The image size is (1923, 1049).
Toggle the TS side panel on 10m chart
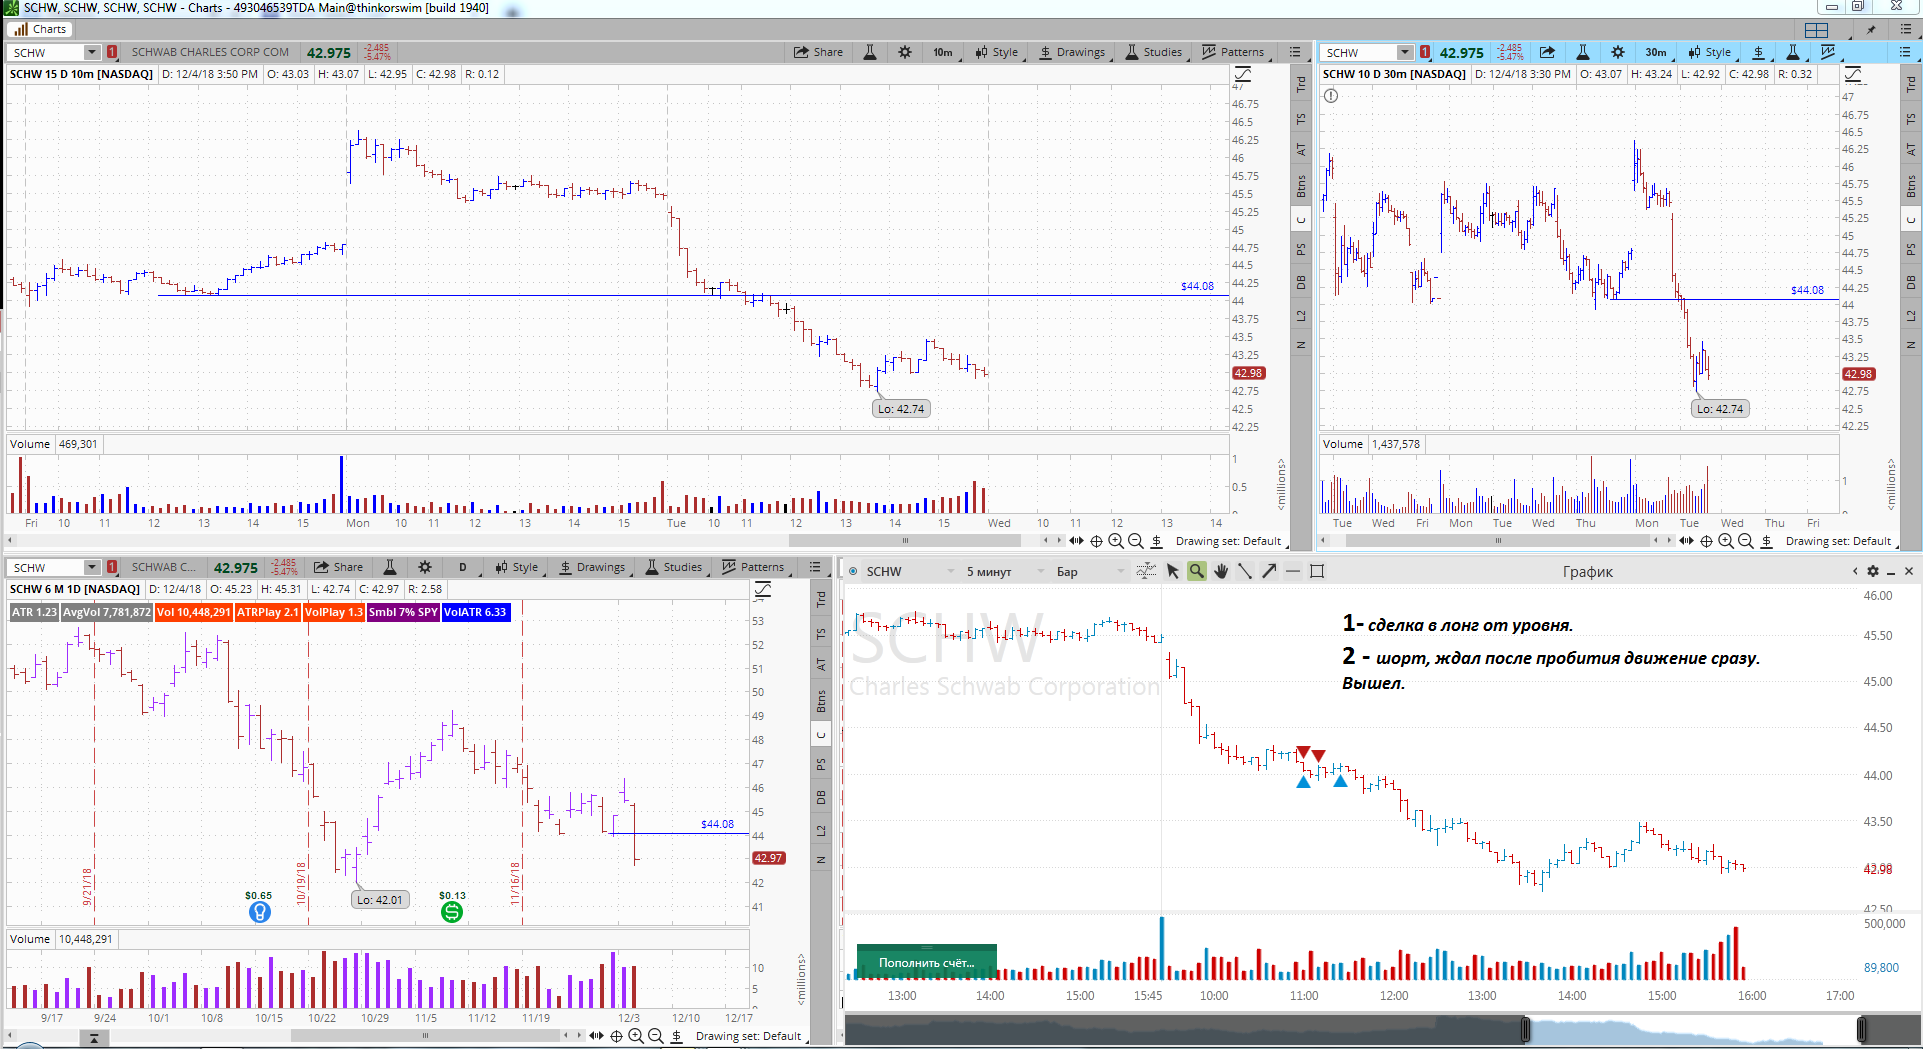[1301, 119]
